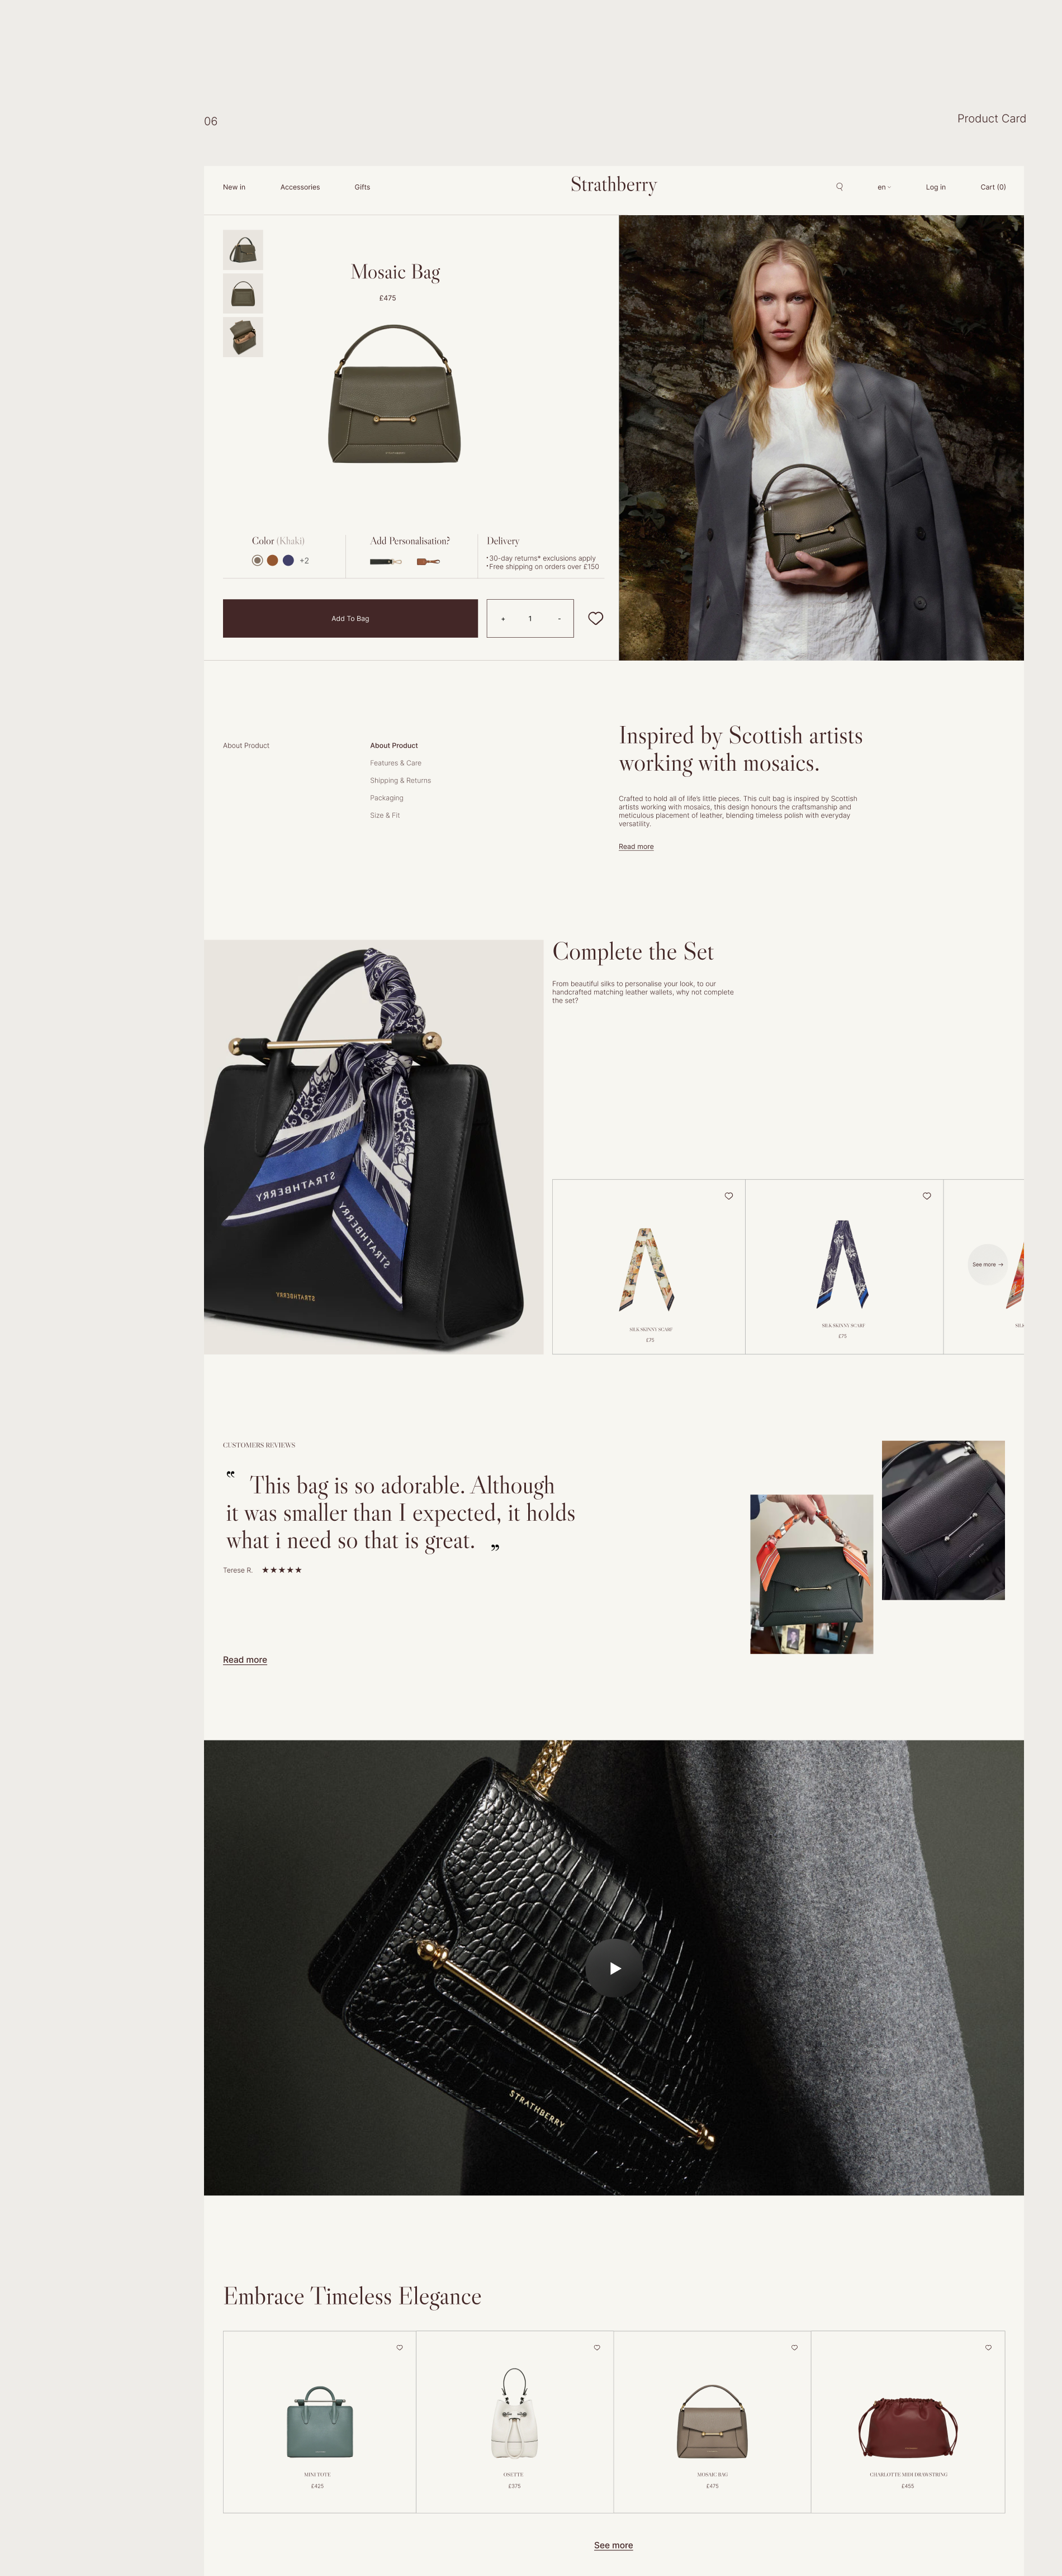The width and height of the screenshot is (1062, 2576).
Task: Select the Khaki color swatch
Action: pos(257,561)
